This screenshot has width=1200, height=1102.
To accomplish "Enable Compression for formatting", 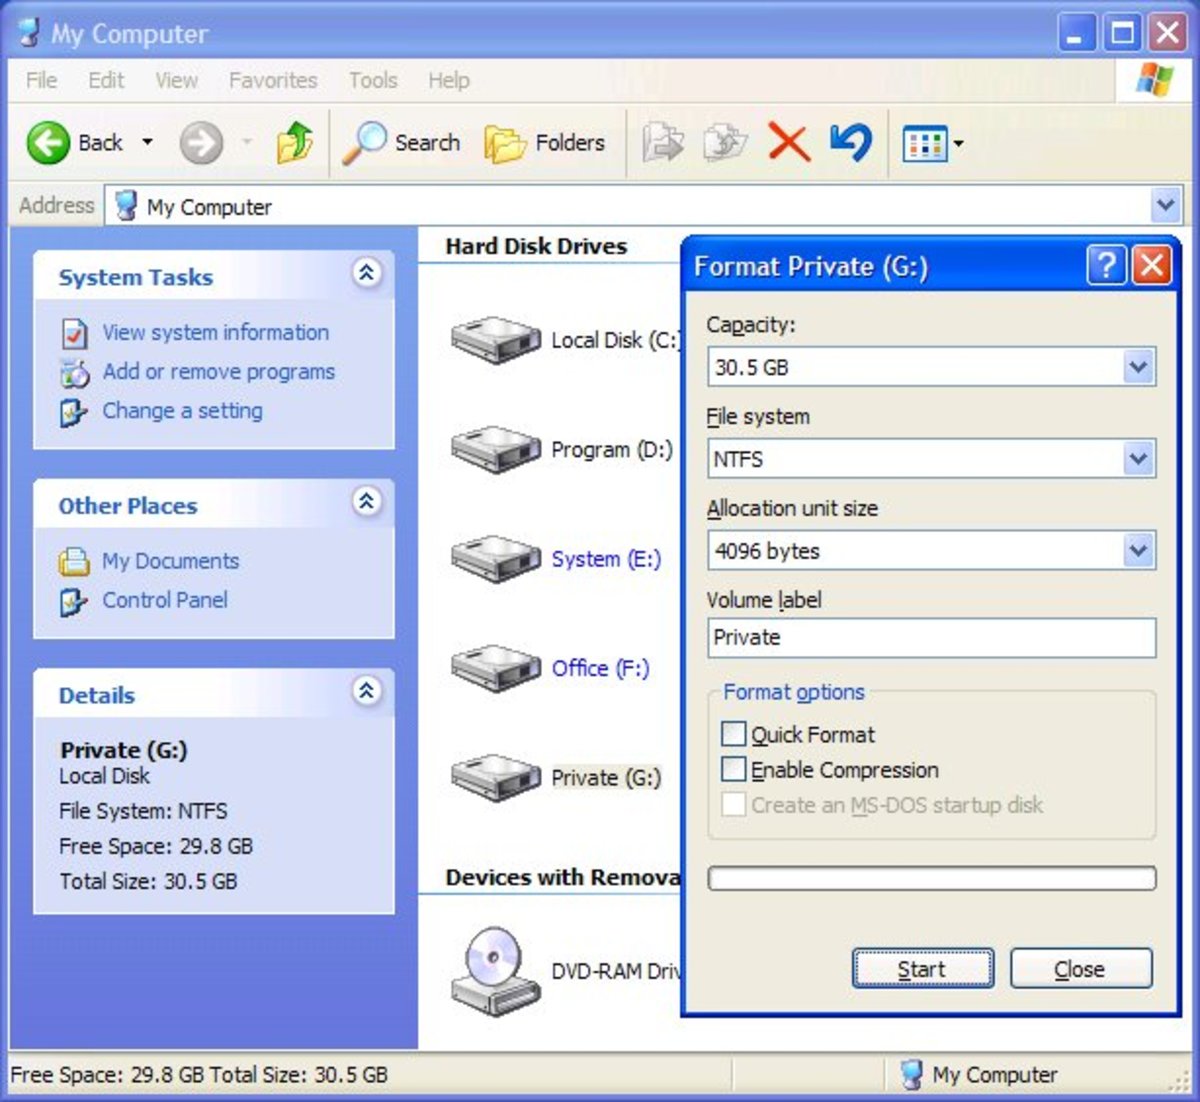I will tap(734, 769).
